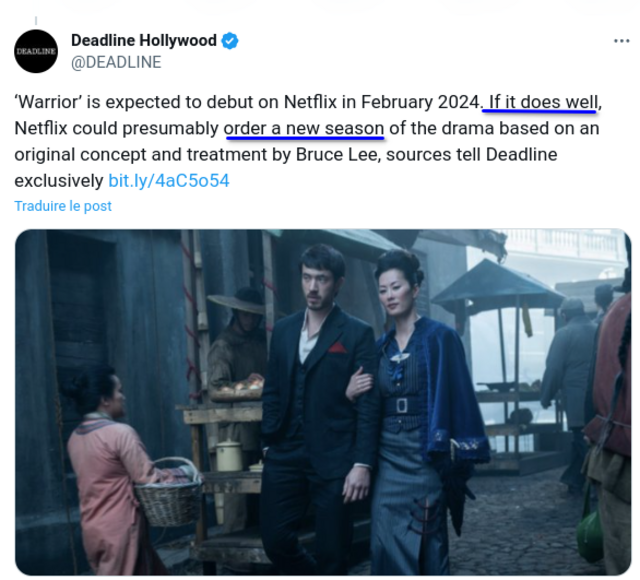The image size is (640, 580).
Task: Open the Deadline profile avatar
Action: coord(36,51)
